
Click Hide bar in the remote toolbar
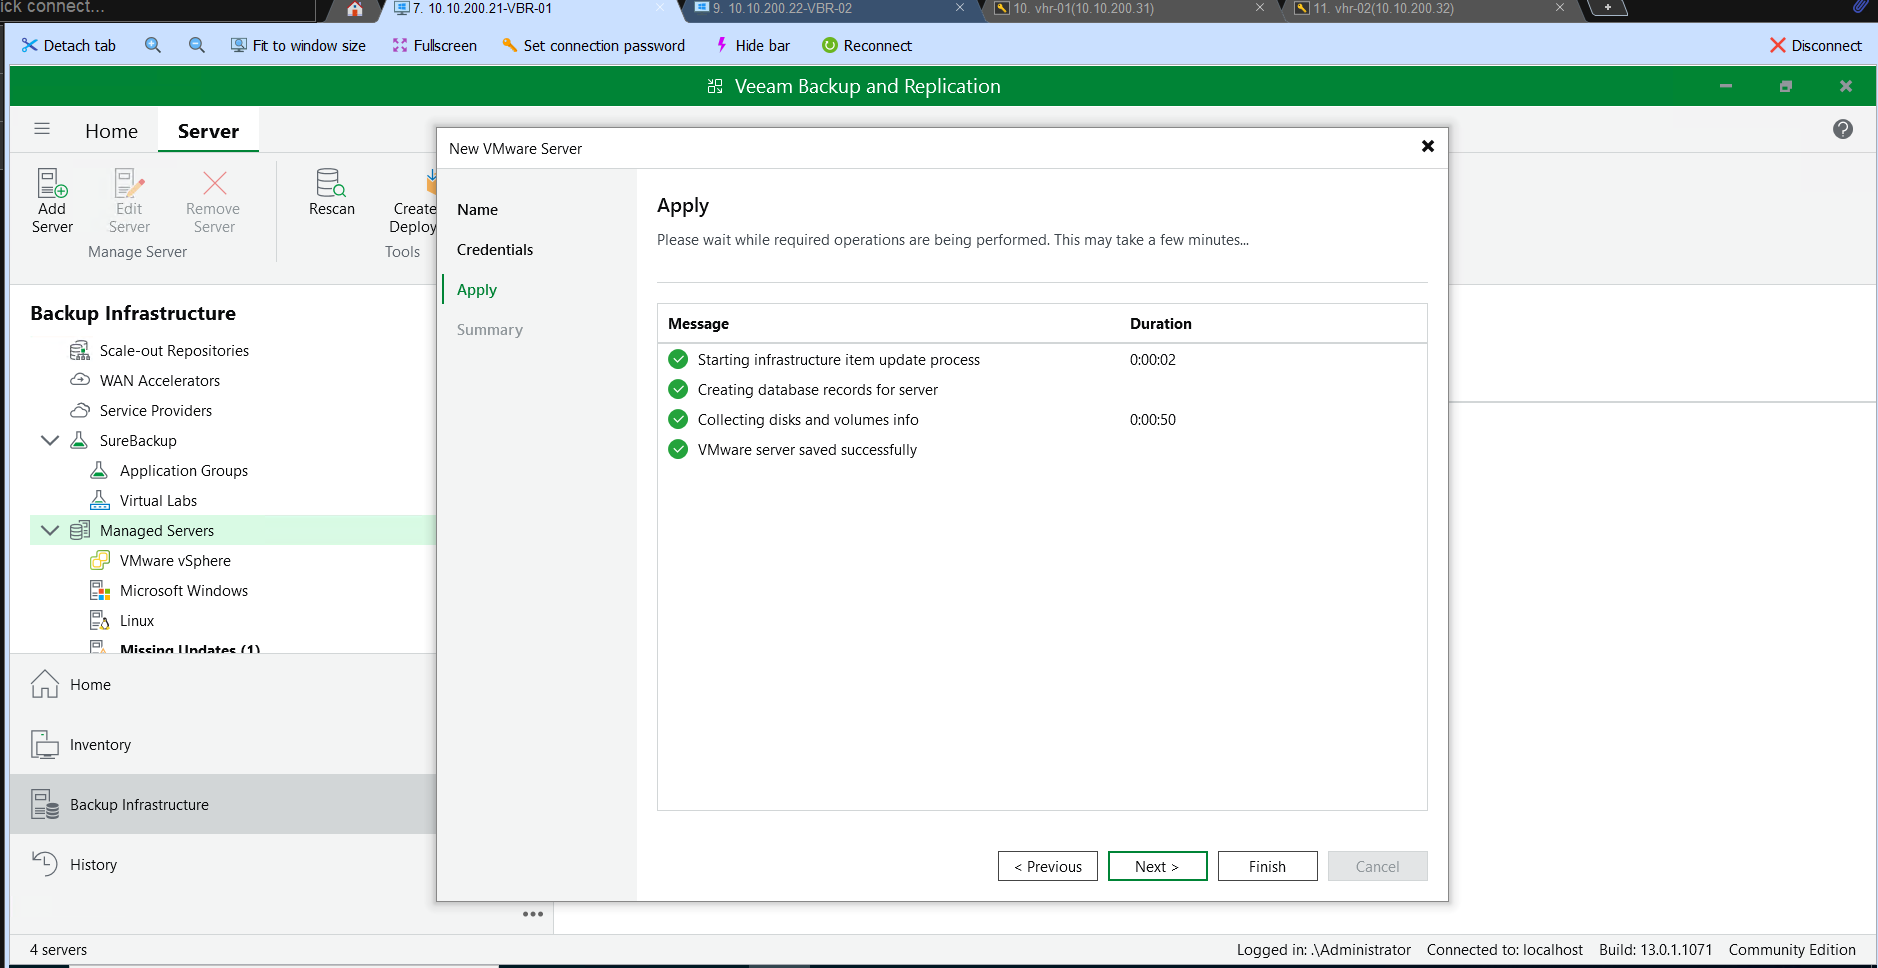(752, 46)
